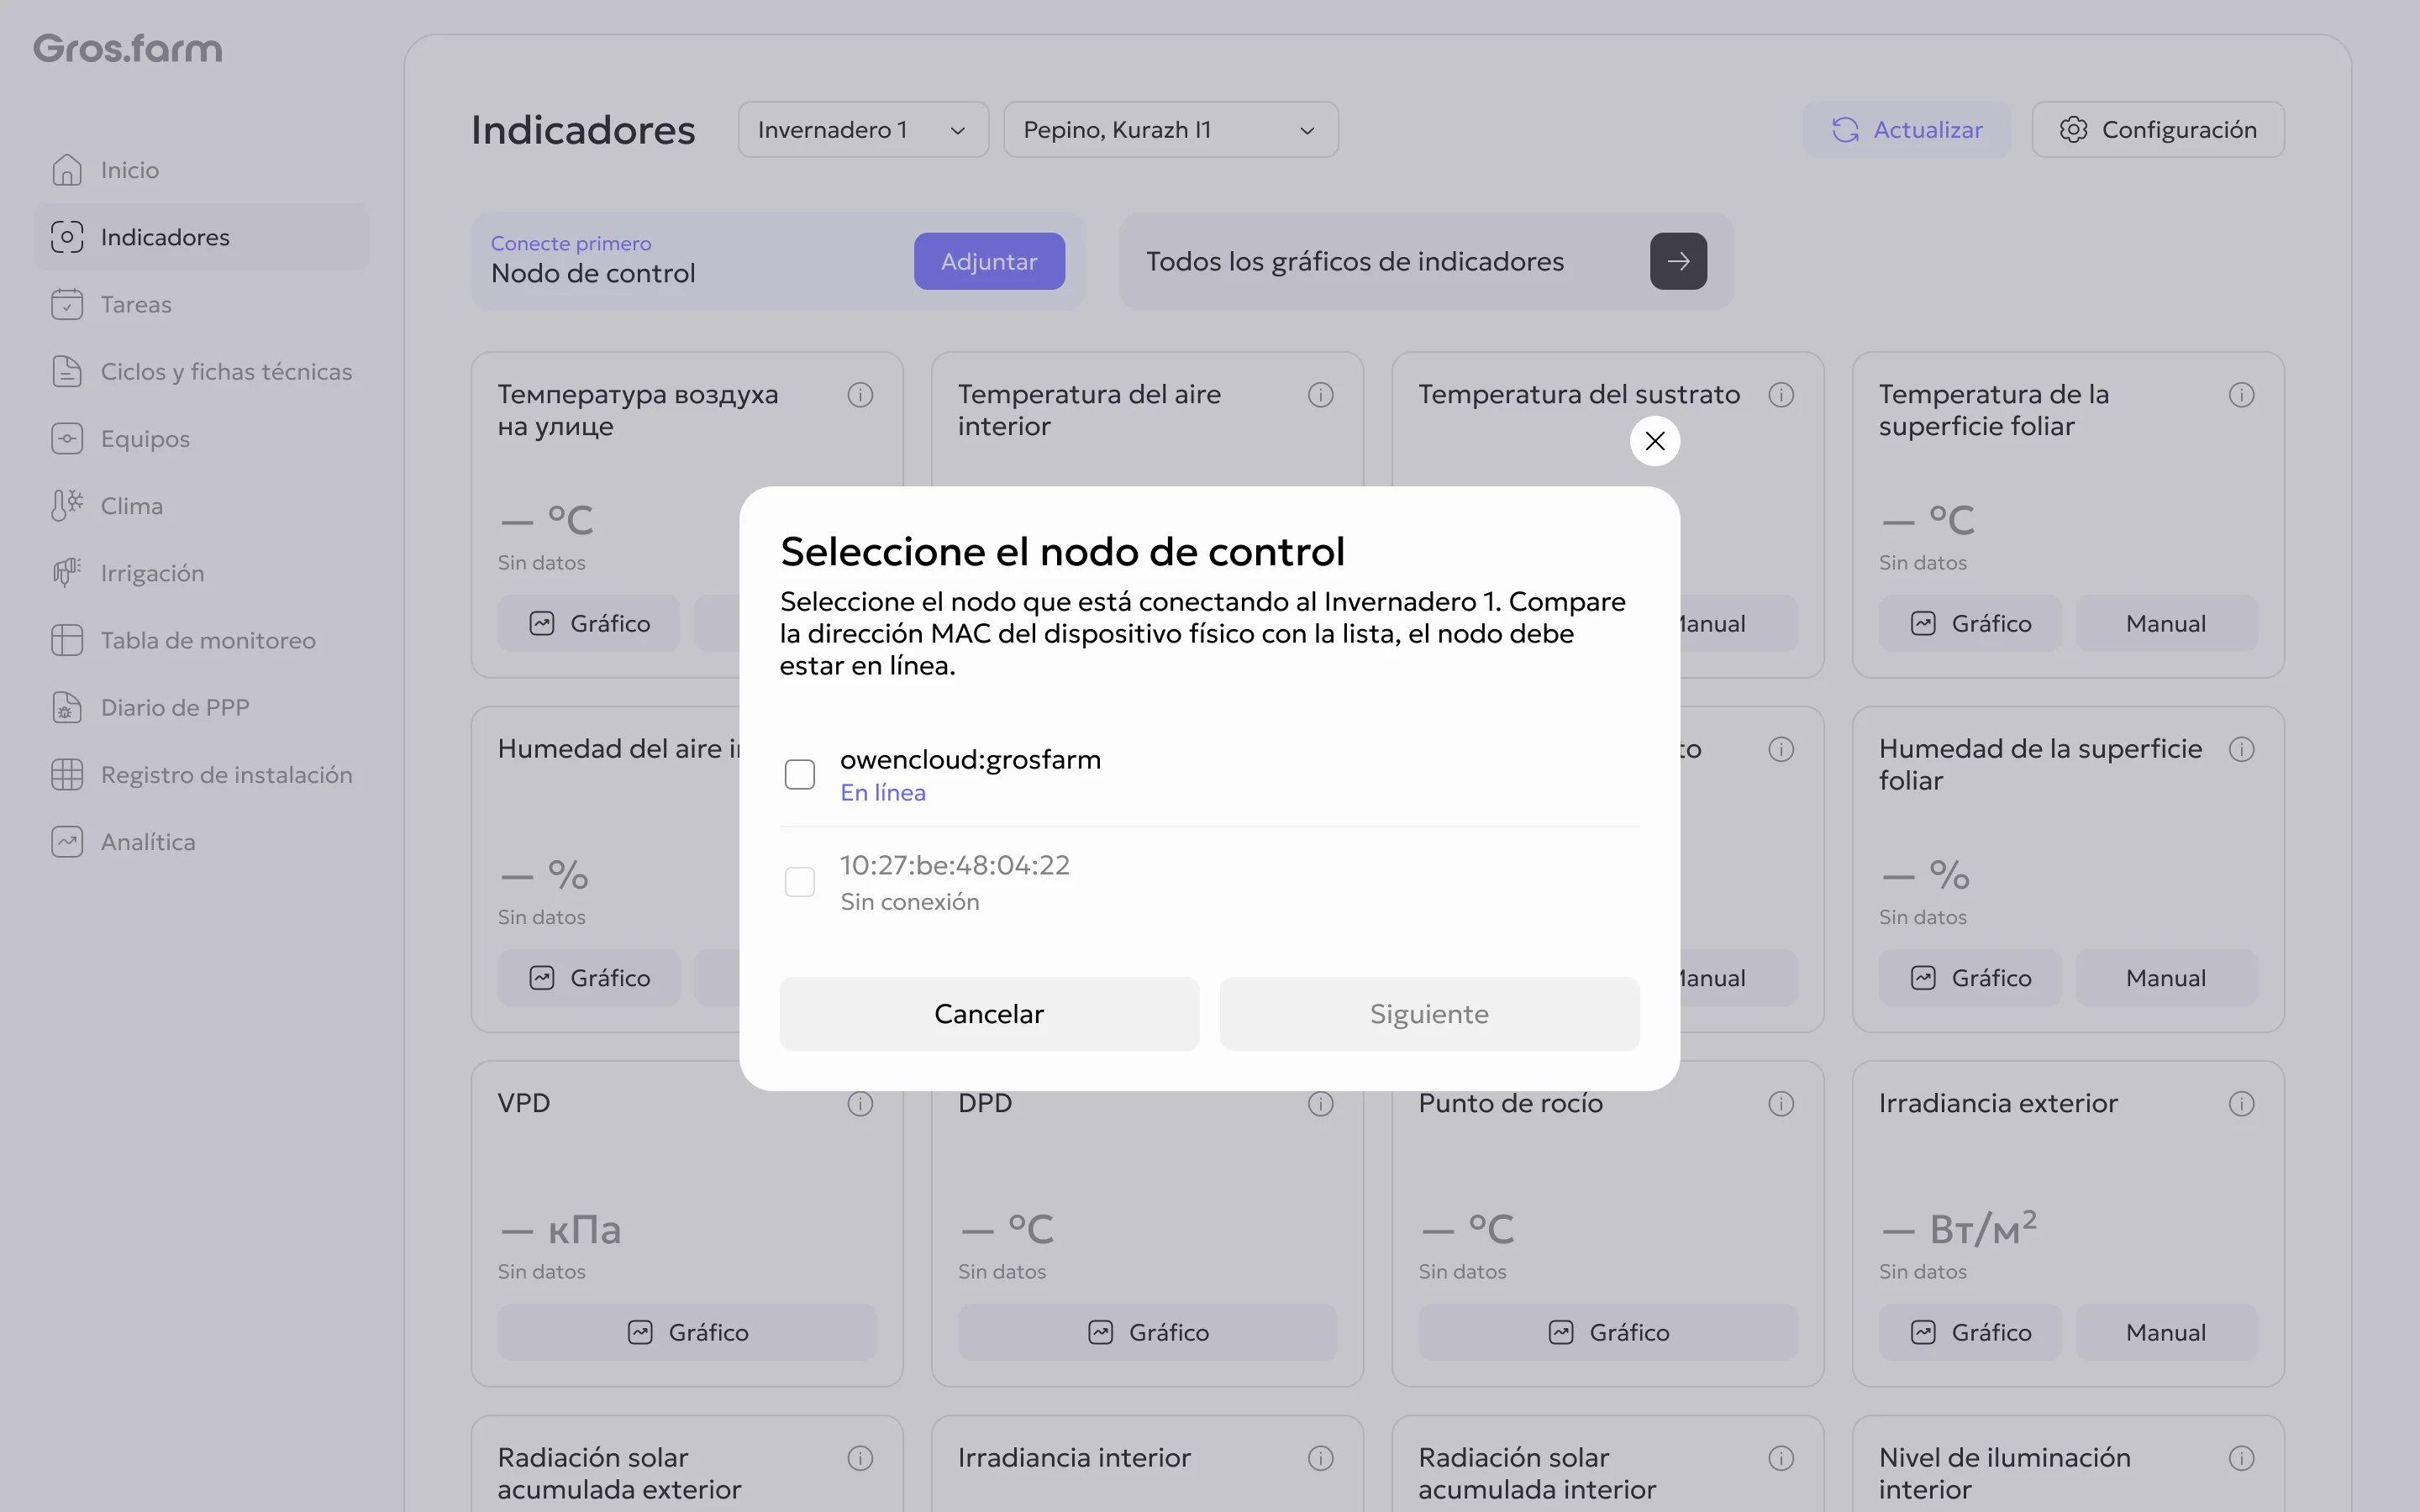Click the 'Sin conexión' status text
The width and height of the screenshot is (2420, 1512).
pos(910,902)
